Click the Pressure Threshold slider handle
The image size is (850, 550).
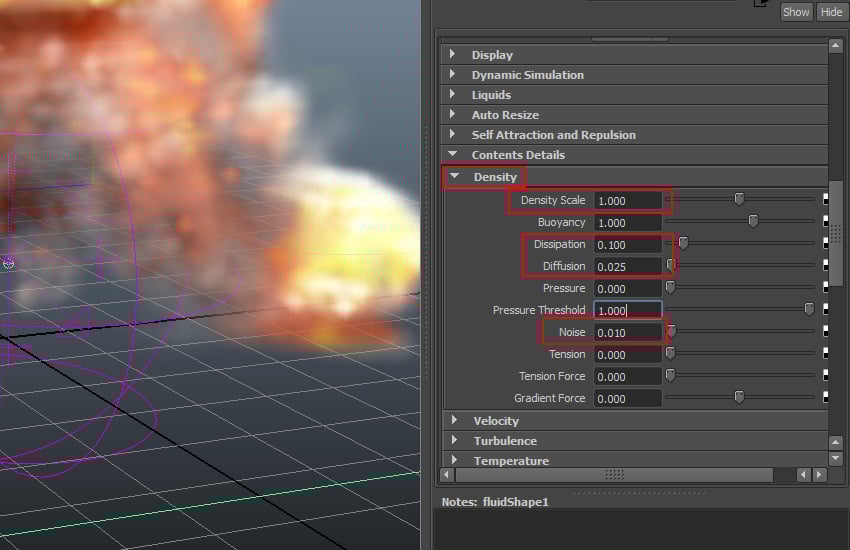pos(809,309)
